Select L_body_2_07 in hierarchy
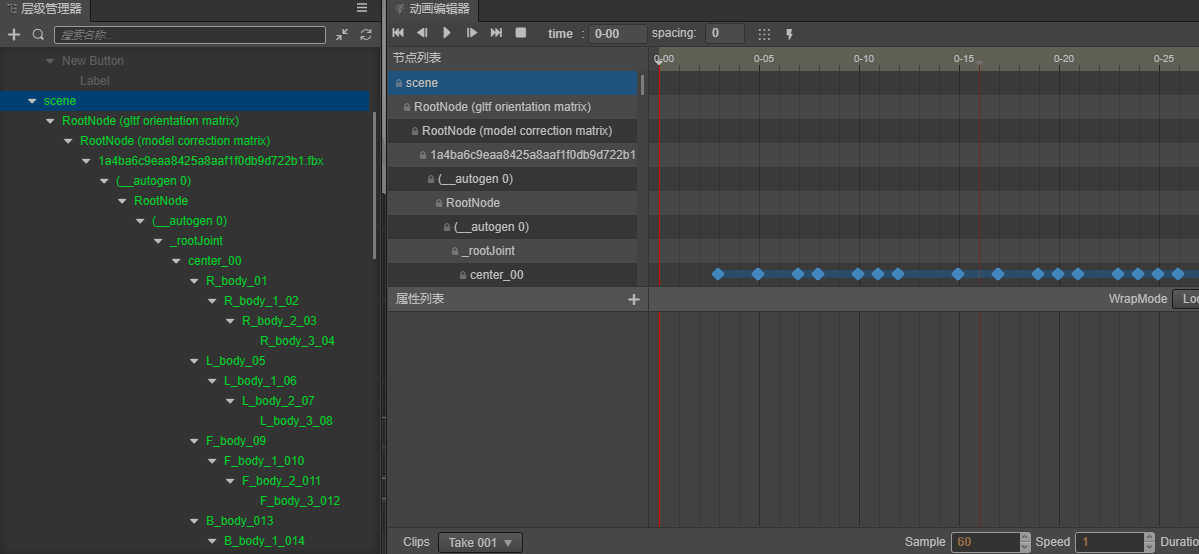 [x=278, y=401]
